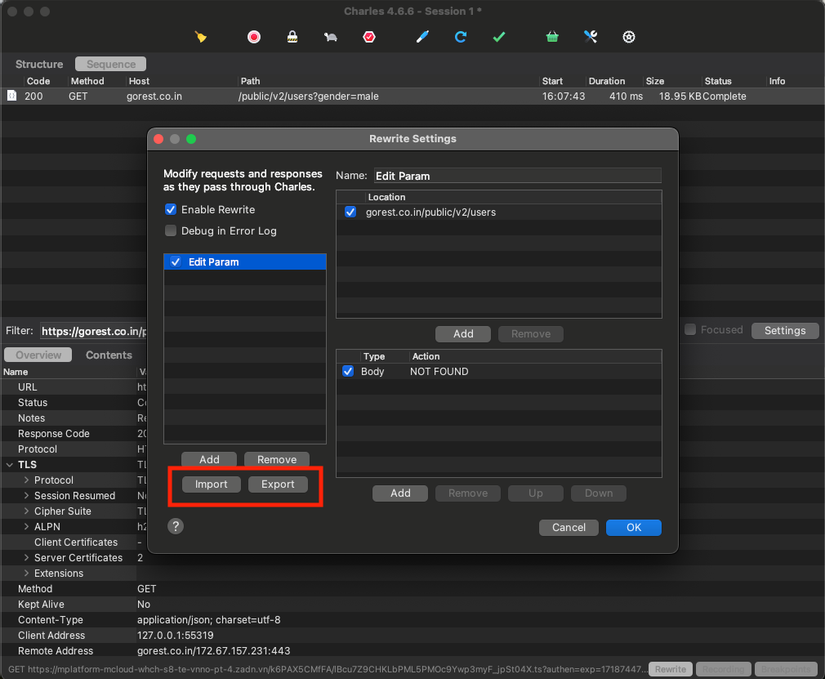
Task: Click the Import button
Action: (x=211, y=484)
